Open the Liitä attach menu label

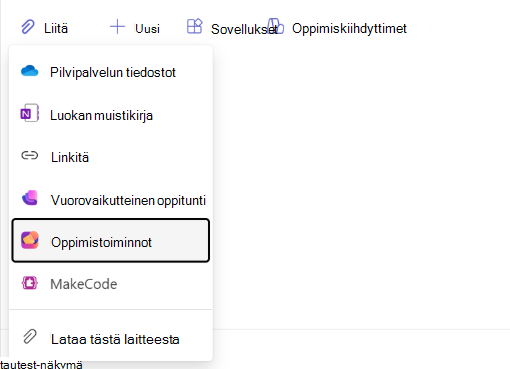[x=56, y=29]
